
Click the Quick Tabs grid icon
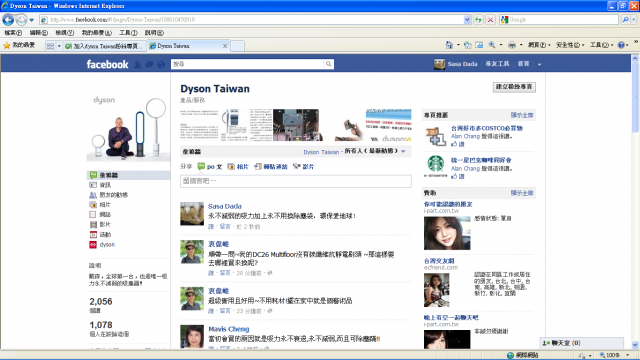coord(50,46)
